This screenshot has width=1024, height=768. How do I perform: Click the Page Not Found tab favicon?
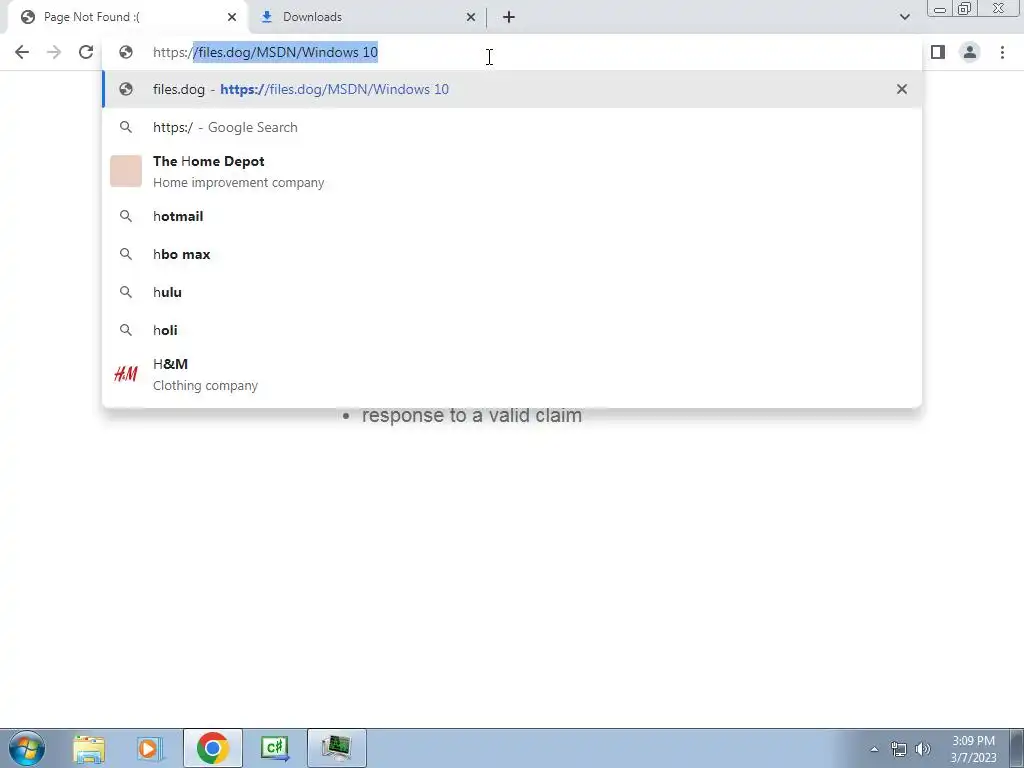[x=27, y=18]
